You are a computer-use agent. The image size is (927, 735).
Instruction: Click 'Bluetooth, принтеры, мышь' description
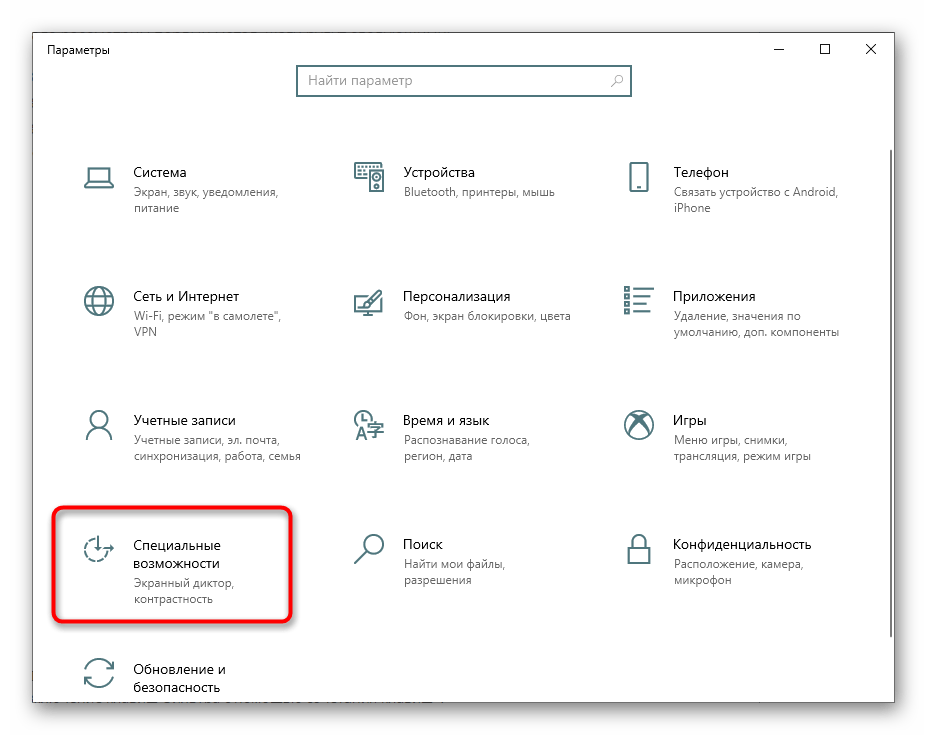coord(479,192)
